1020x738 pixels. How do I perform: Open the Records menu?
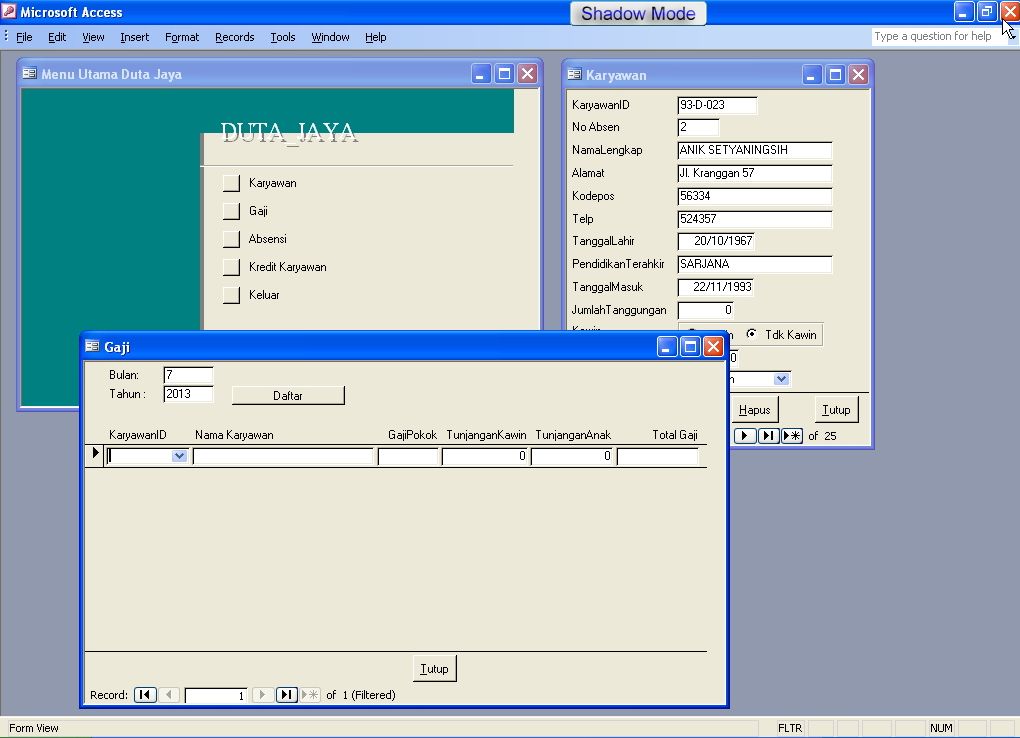[235, 37]
